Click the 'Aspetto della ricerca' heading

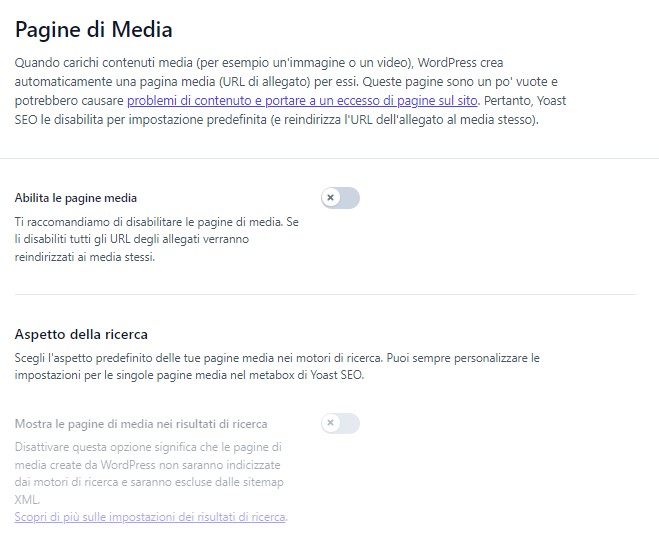pyautogui.click(x=81, y=334)
